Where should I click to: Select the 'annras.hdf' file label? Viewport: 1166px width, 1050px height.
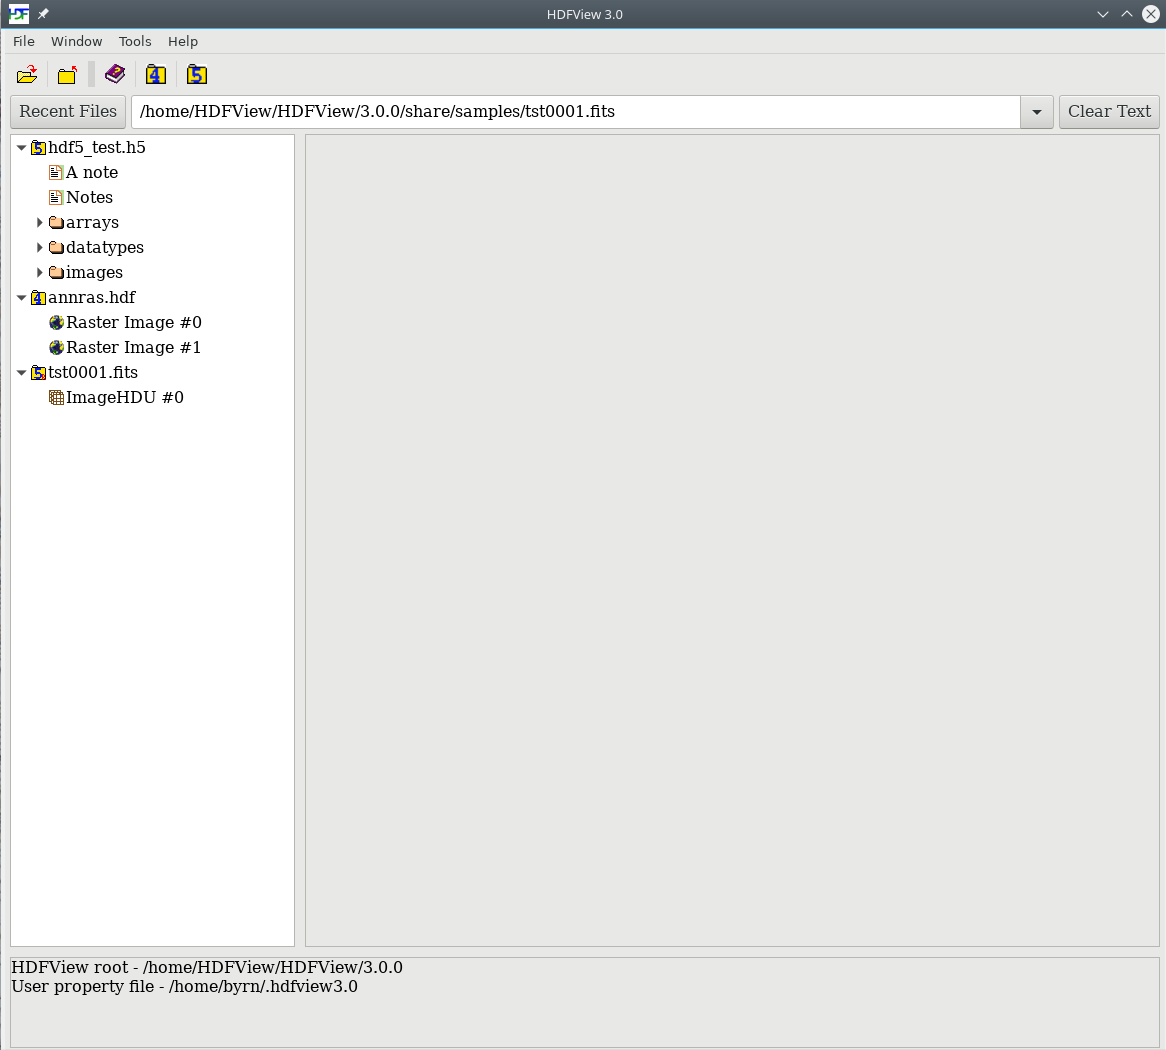91,297
